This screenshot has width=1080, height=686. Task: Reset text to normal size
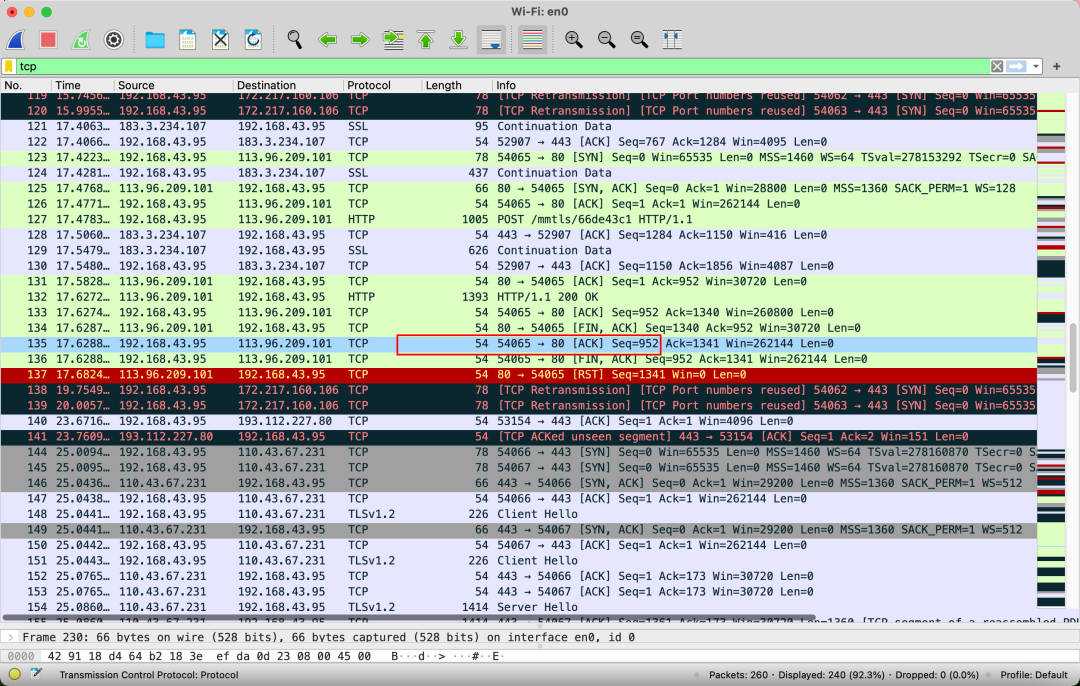click(x=639, y=40)
